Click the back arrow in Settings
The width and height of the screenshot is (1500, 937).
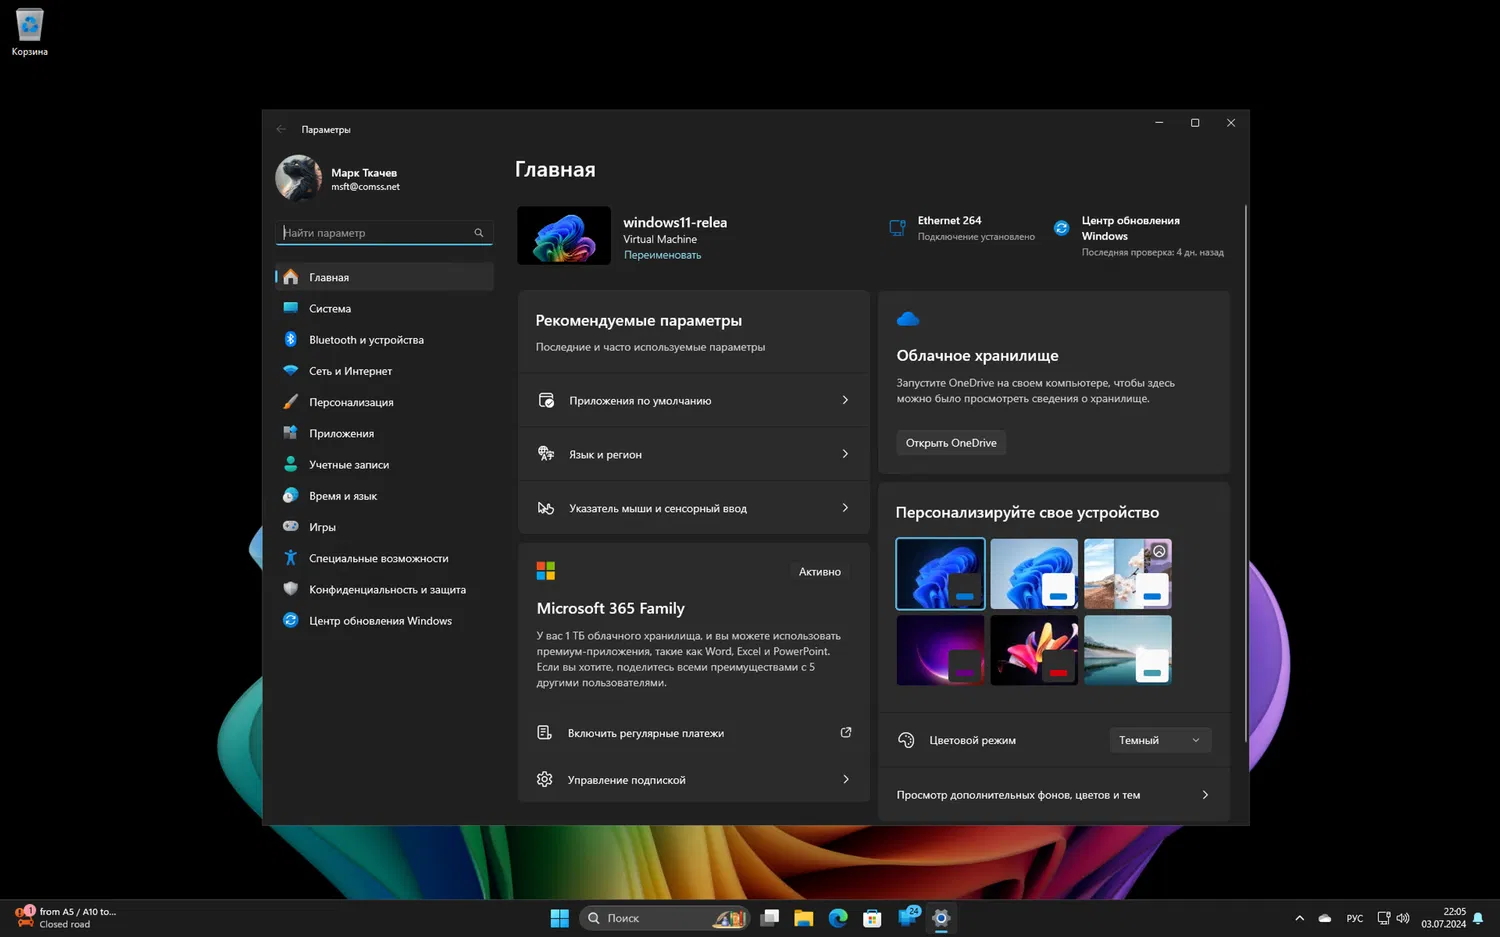tap(281, 129)
